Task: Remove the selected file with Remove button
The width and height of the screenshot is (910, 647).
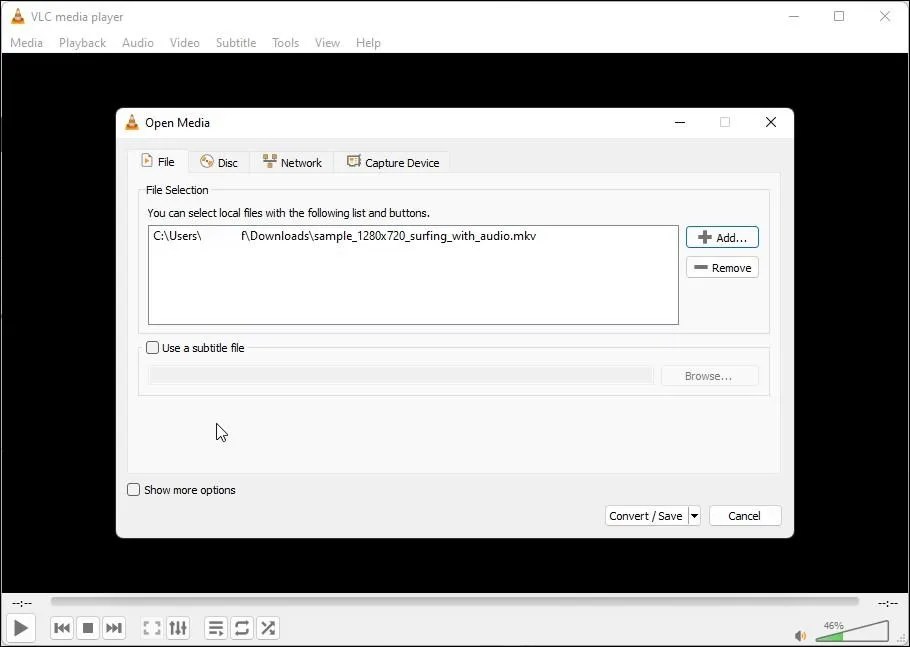Action: (722, 267)
